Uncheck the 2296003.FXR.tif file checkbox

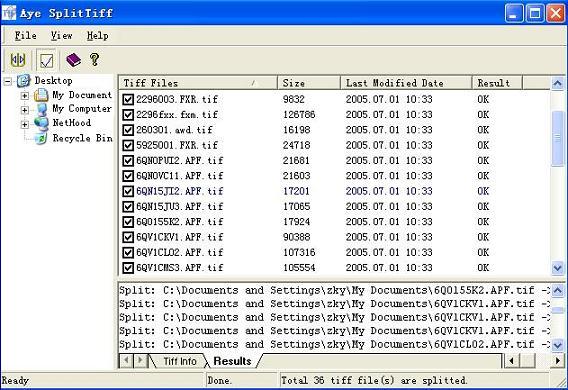pos(128,99)
